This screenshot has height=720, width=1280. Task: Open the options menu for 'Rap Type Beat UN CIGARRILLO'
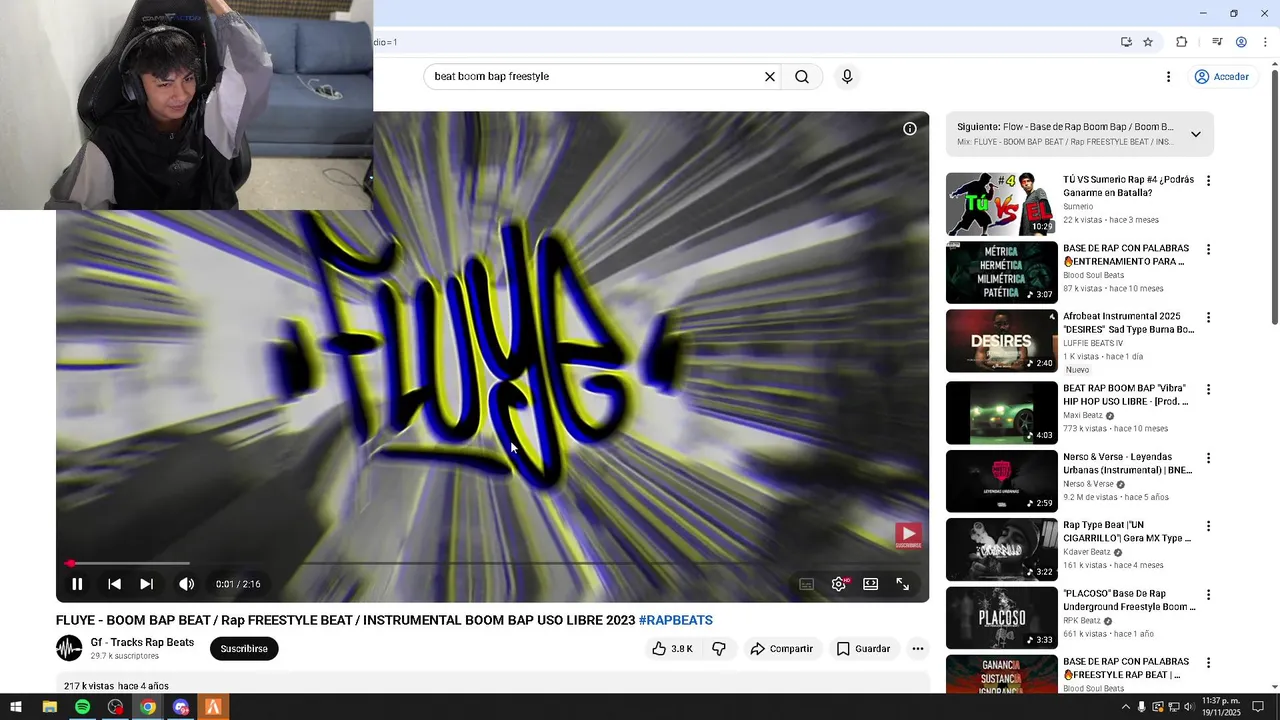pos(1208,526)
